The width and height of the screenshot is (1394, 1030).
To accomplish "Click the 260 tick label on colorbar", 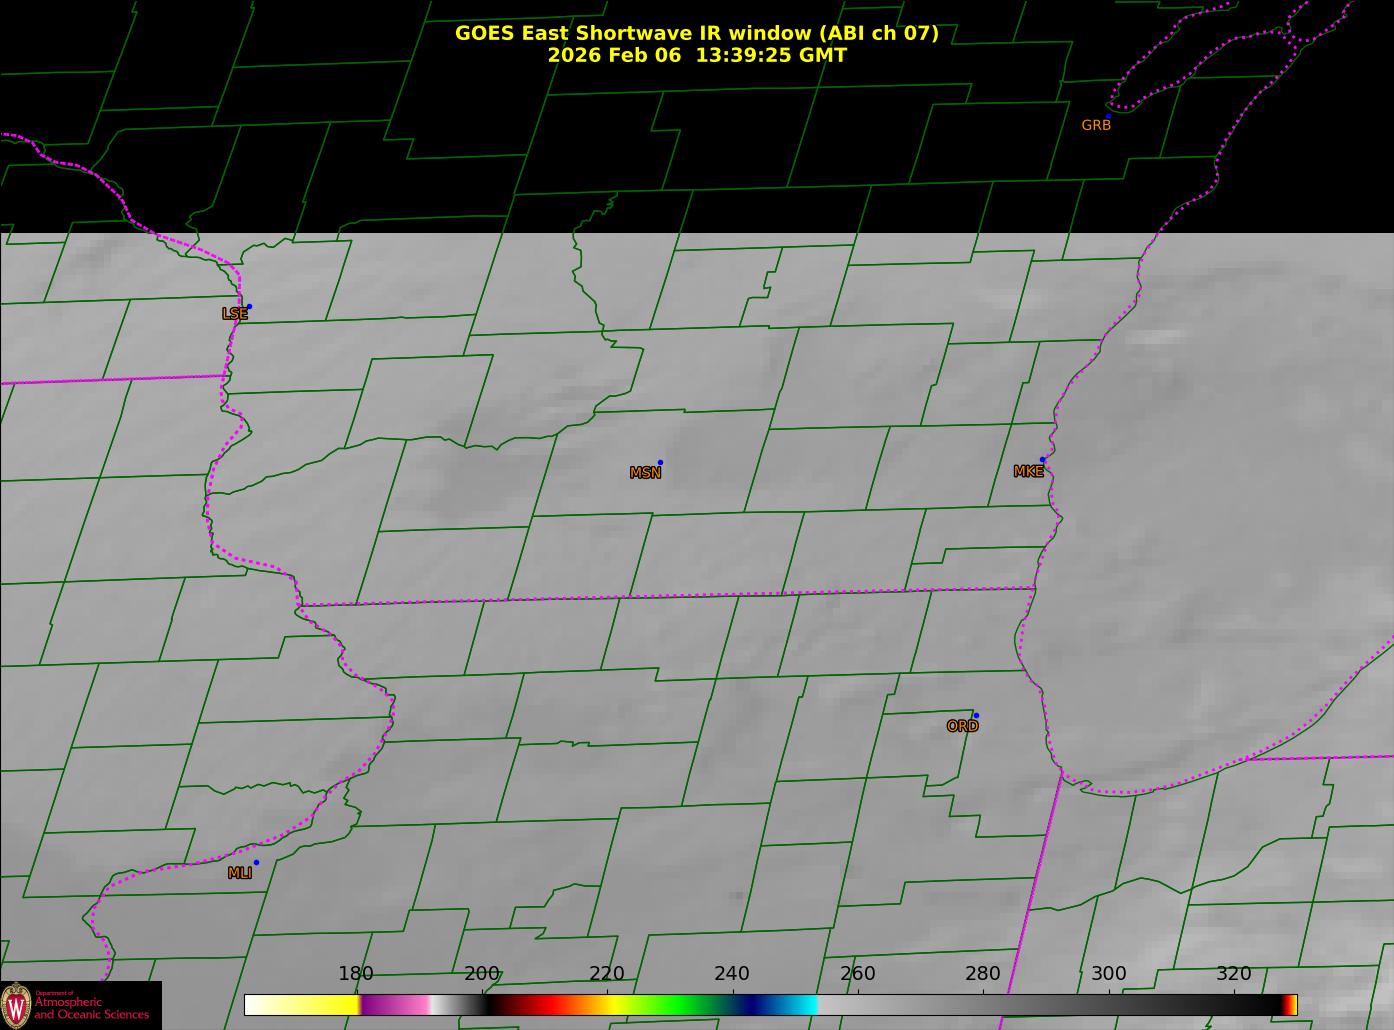I will pos(857,974).
